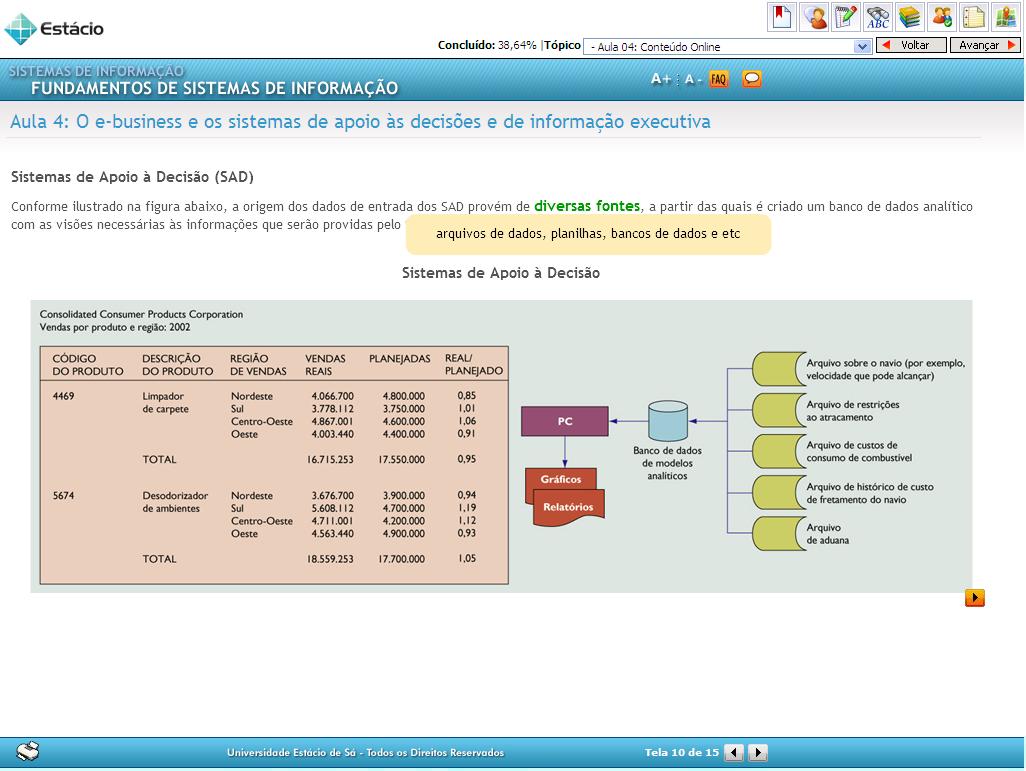Screen dimensions: 1026x771
Task: Open the stacked books library icon
Action: coord(910,17)
